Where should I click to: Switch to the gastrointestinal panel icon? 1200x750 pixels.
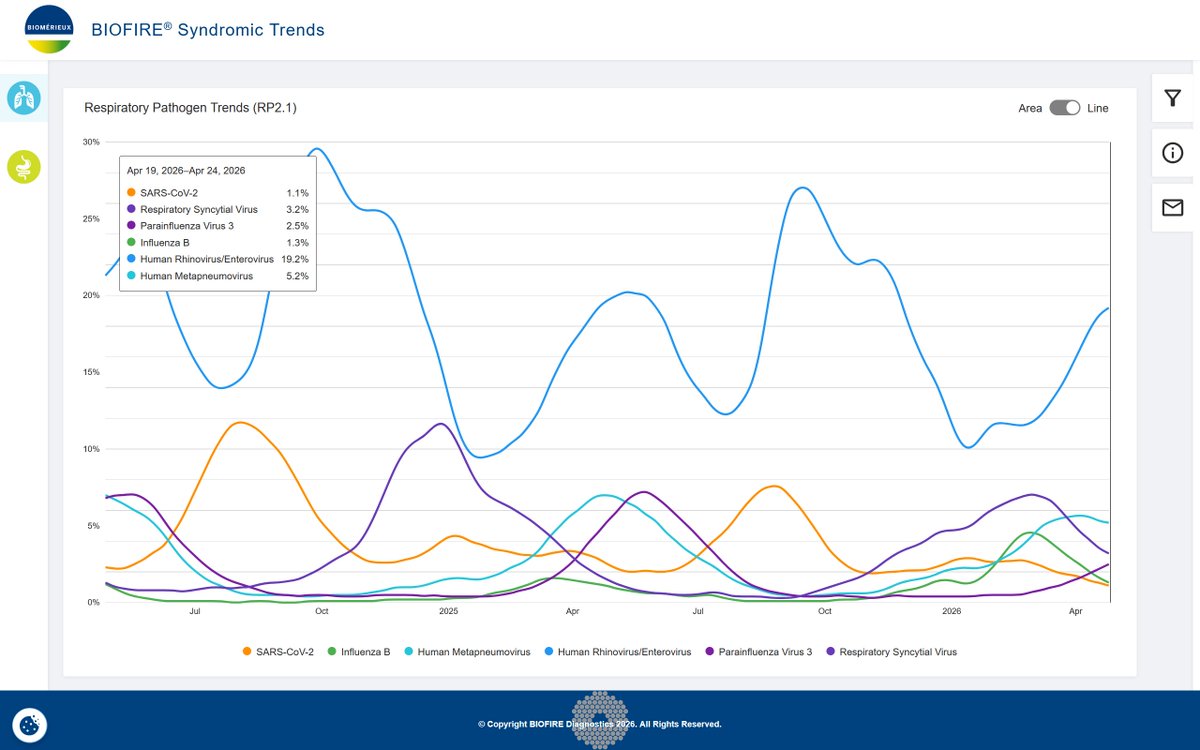(23, 167)
